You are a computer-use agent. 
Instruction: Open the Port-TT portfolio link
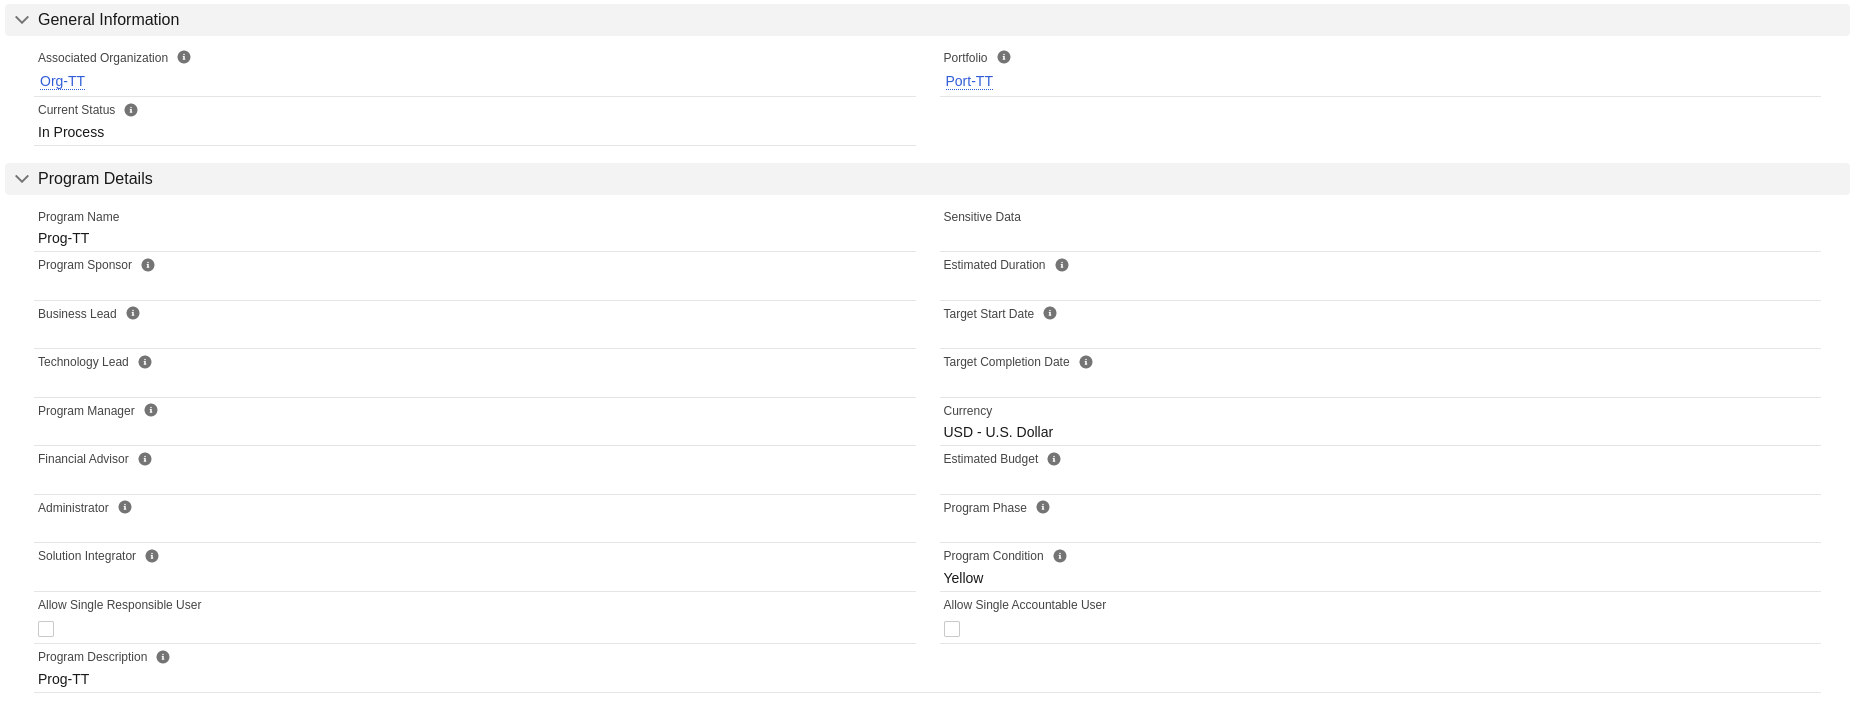[x=969, y=81]
